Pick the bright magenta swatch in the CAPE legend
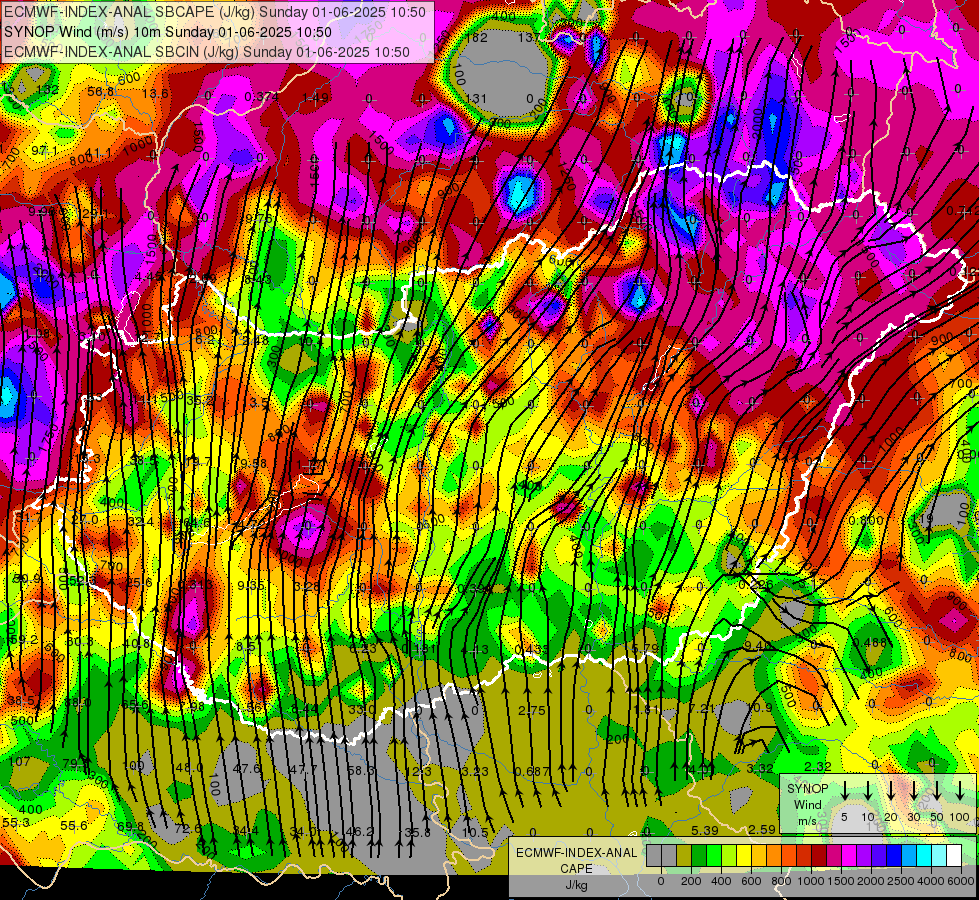 pyautogui.click(x=849, y=855)
